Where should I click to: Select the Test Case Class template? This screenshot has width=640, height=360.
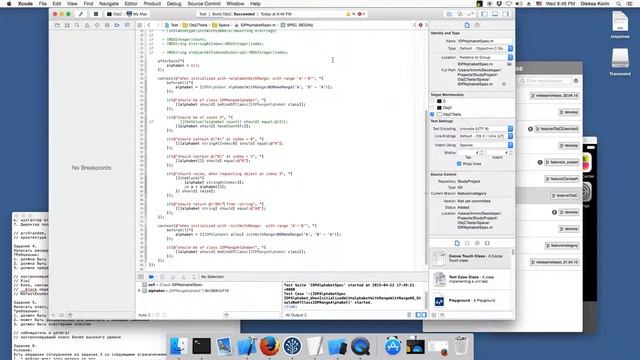pyautogui.click(x=470, y=279)
